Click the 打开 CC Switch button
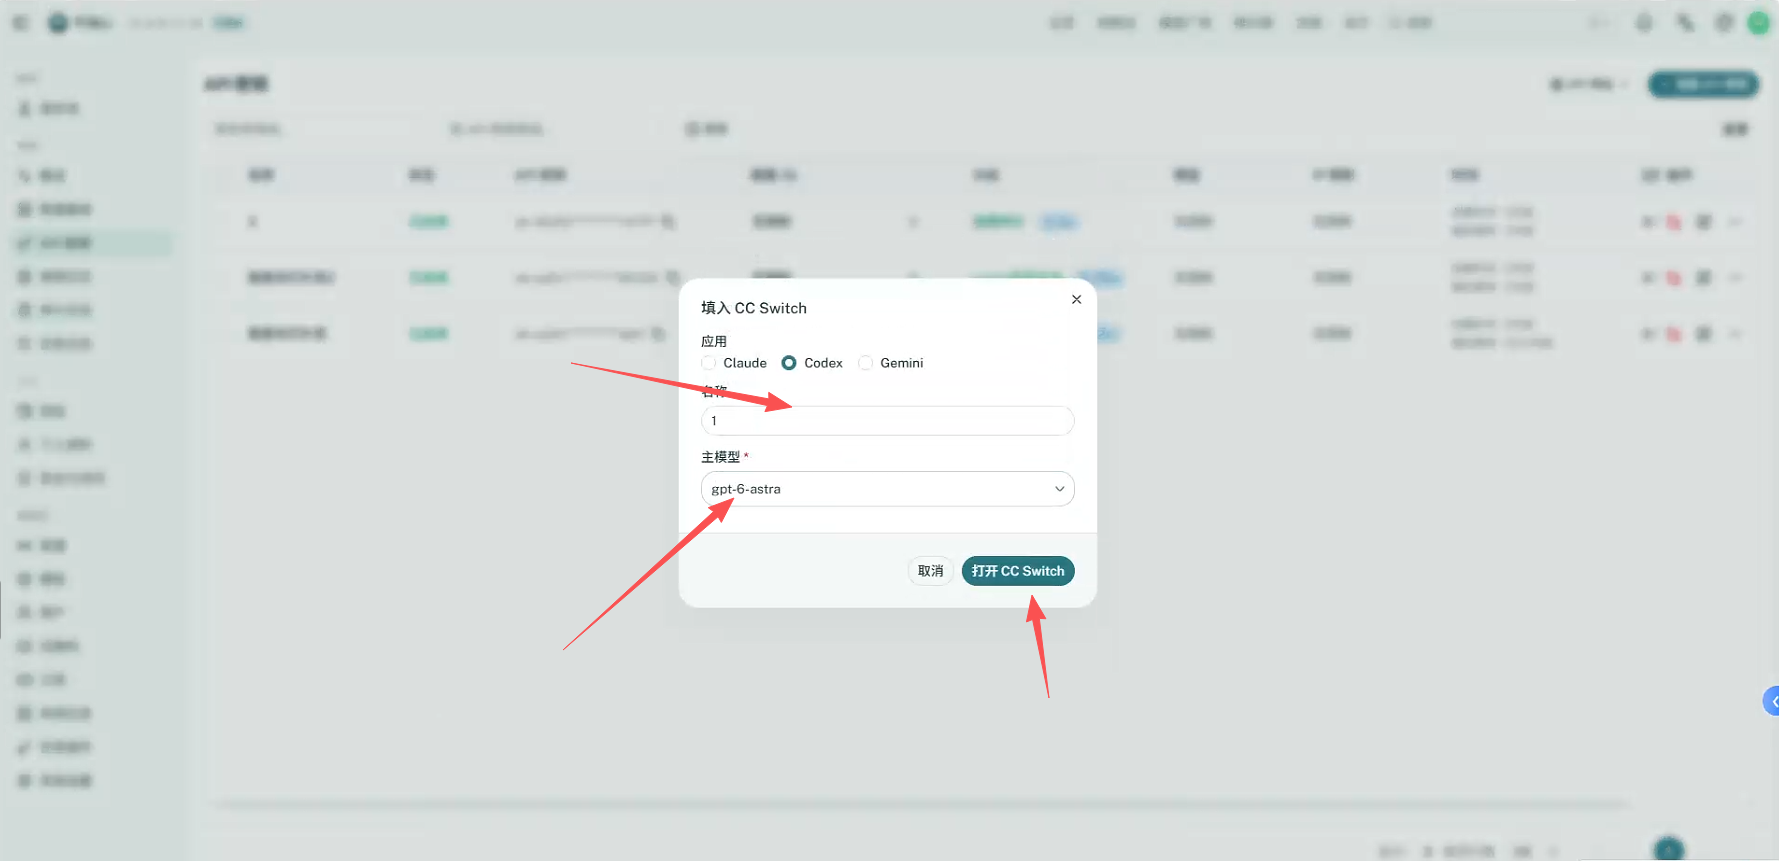Viewport: 1779px width, 861px height. [x=1018, y=571]
